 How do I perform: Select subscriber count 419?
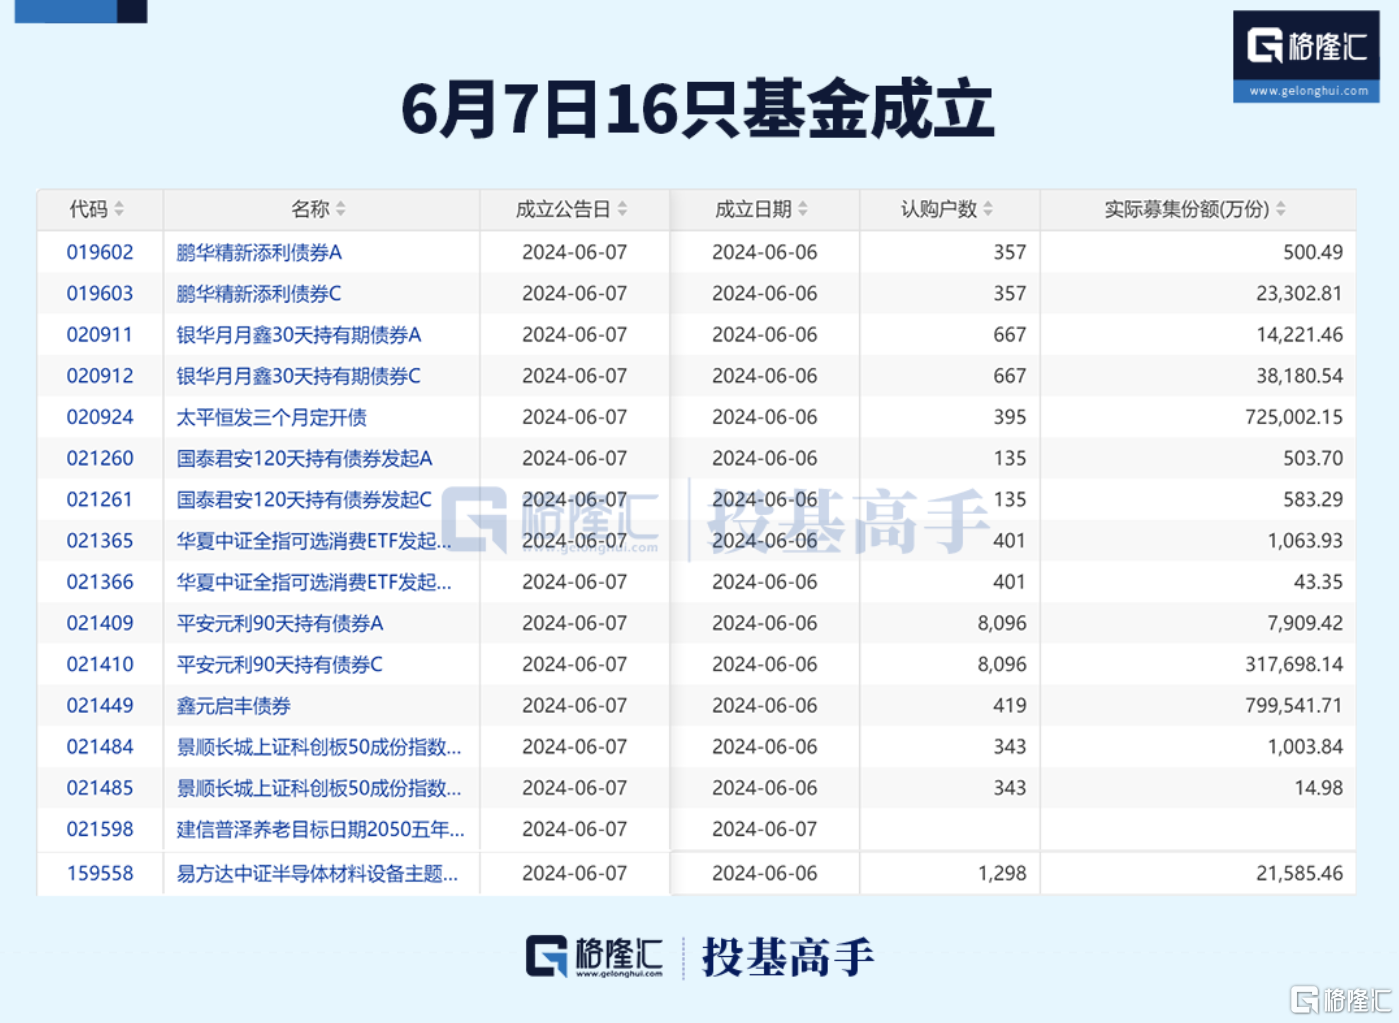[1010, 705]
